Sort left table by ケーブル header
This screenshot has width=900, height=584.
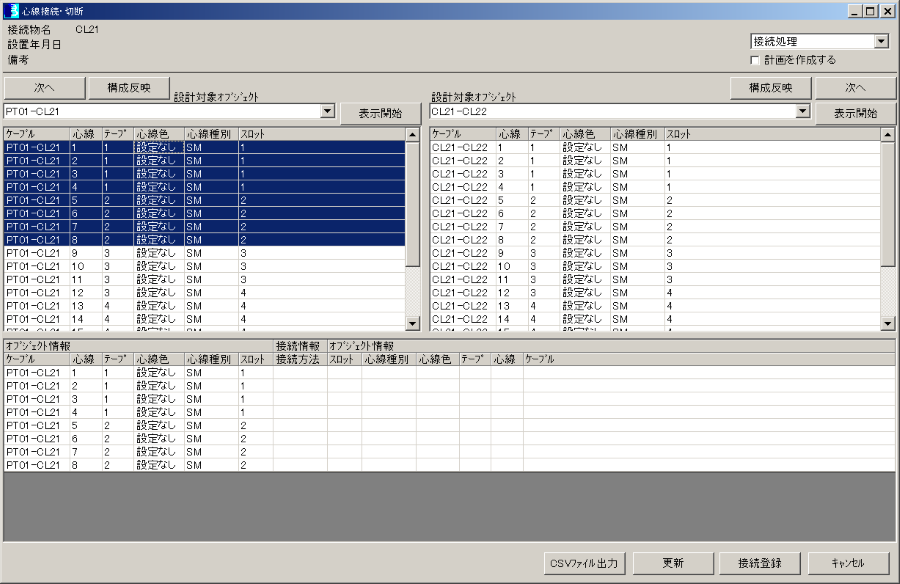coord(37,134)
